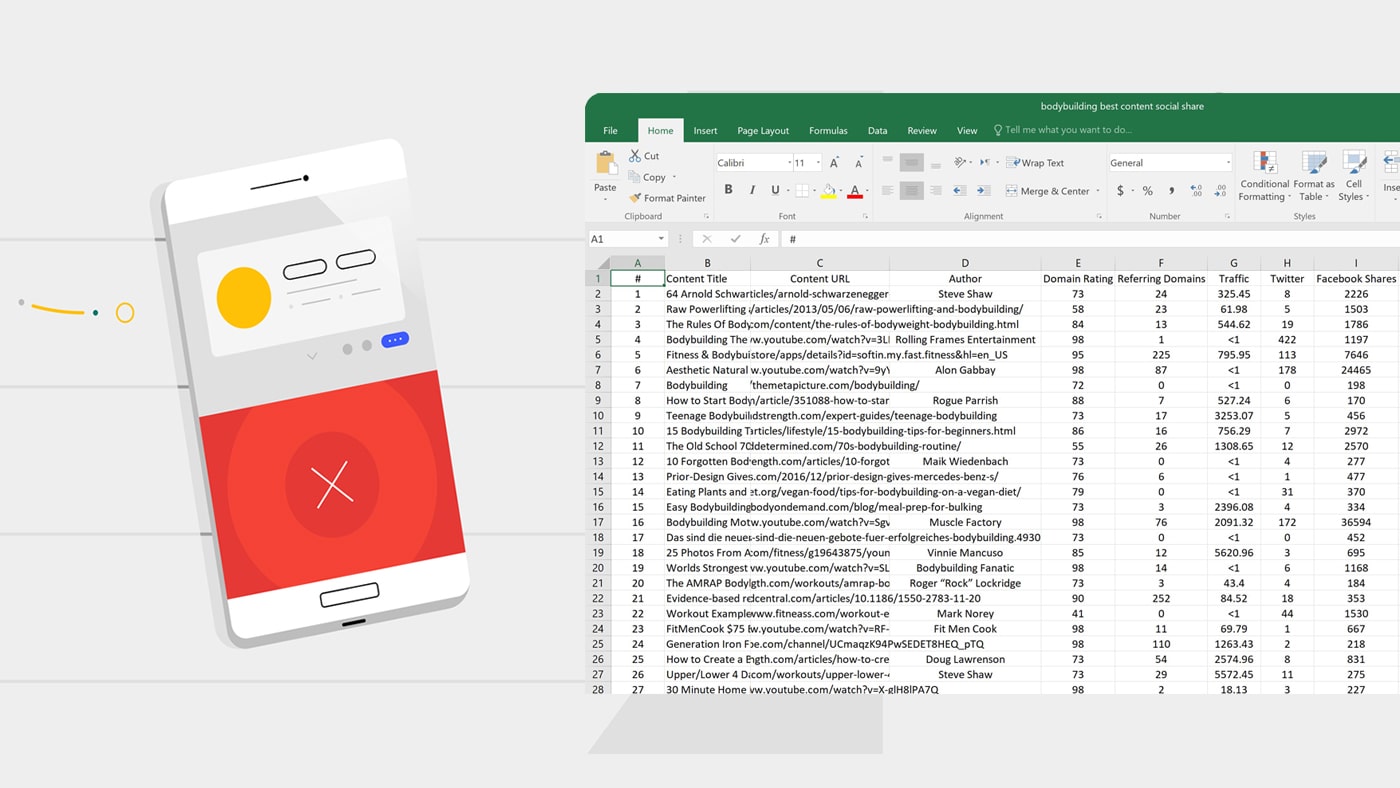
Task: Open Conditional Formatting menu
Action: (1265, 176)
